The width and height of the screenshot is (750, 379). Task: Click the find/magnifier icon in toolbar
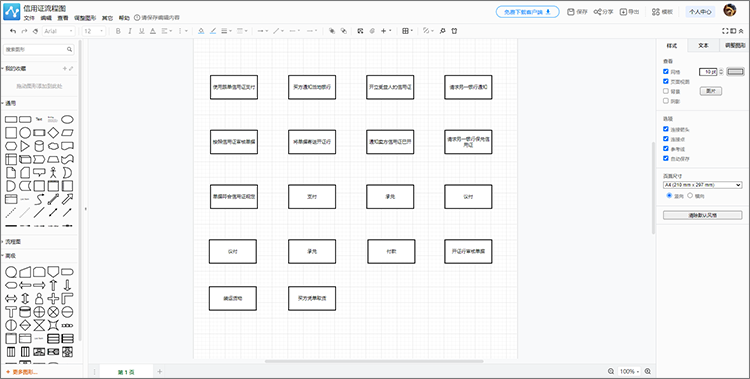click(x=442, y=31)
